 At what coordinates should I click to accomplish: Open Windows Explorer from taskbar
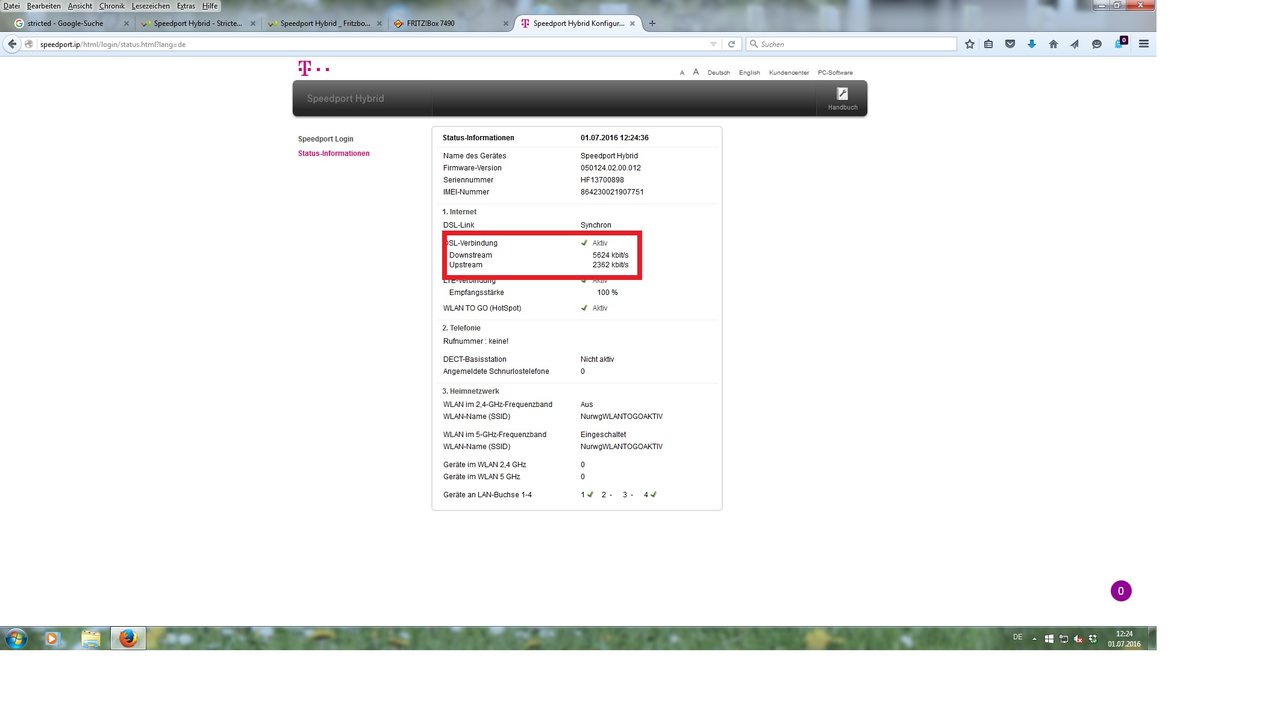pos(91,638)
